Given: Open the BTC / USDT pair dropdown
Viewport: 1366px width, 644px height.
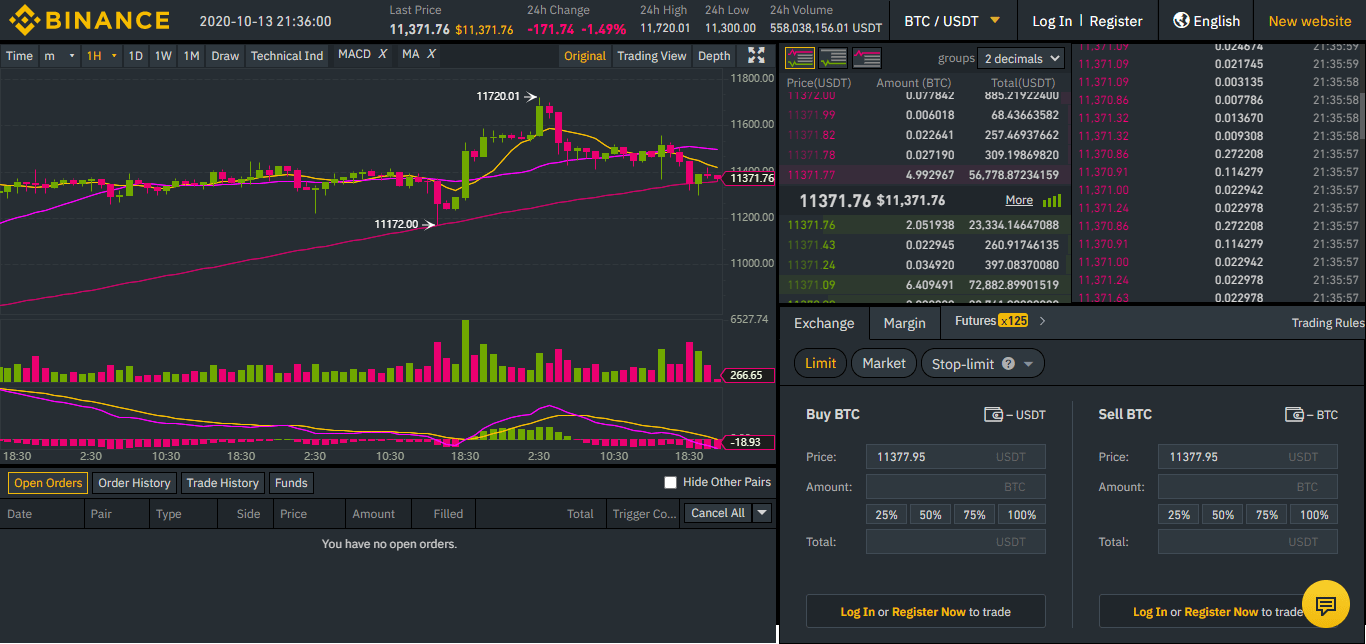Looking at the screenshot, I should click(951, 20).
